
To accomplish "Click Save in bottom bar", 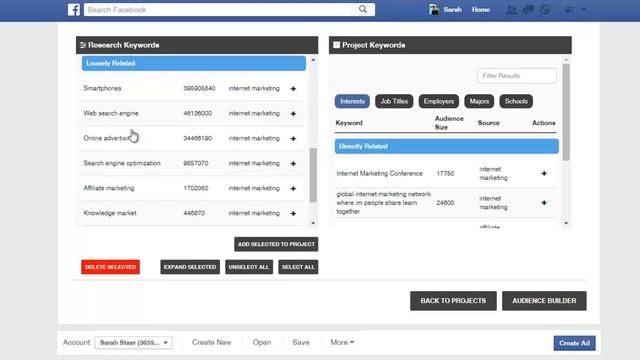I will (301, 342).
